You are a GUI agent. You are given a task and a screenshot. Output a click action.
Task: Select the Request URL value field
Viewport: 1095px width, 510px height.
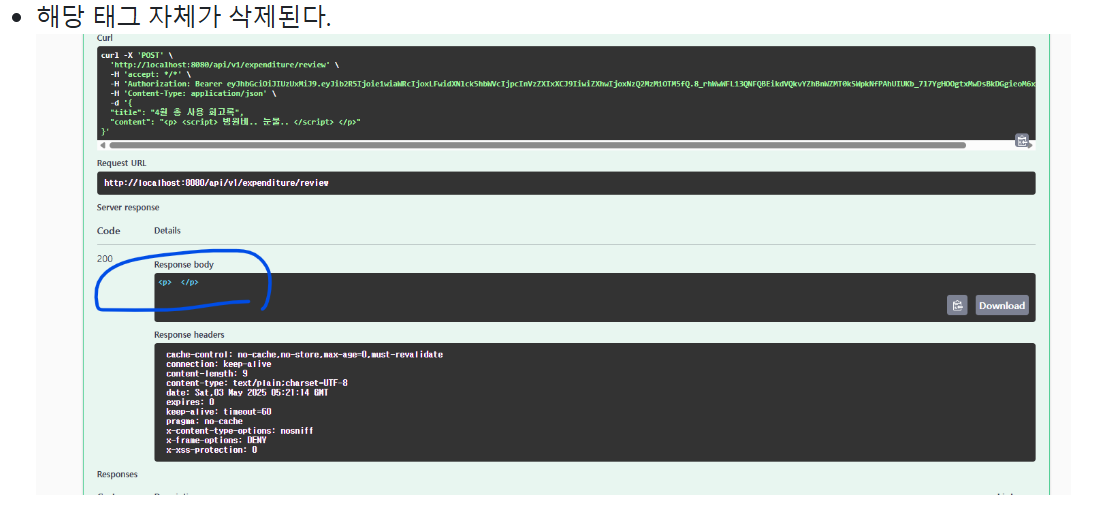coord(566,183)
